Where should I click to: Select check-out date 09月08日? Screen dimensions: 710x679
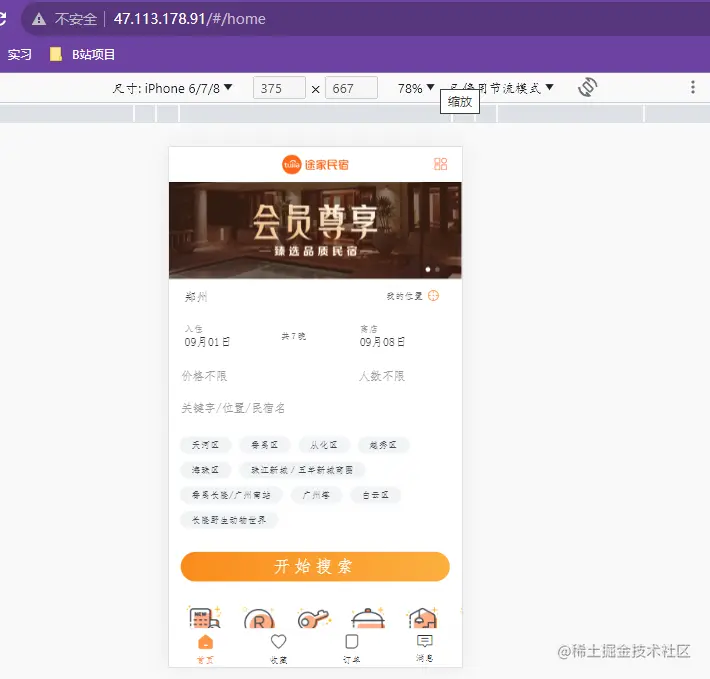pyautogui.click(x=382, y=342)
